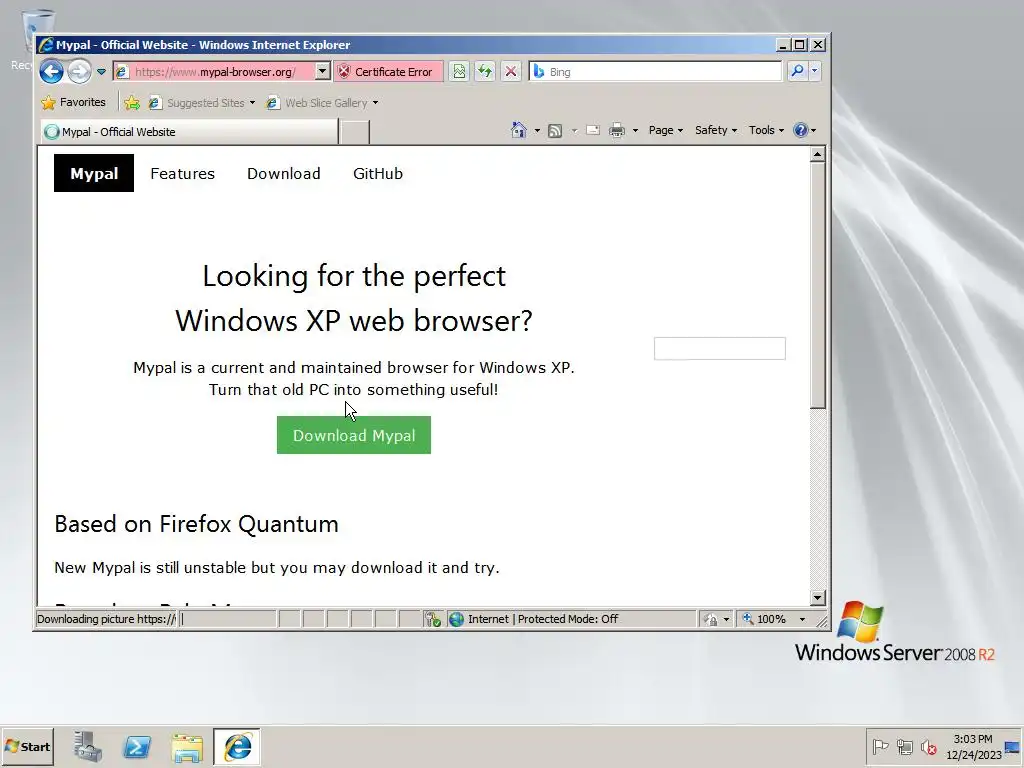
Task: Click the scrollbar up arrow
Action: coord(817,155)
